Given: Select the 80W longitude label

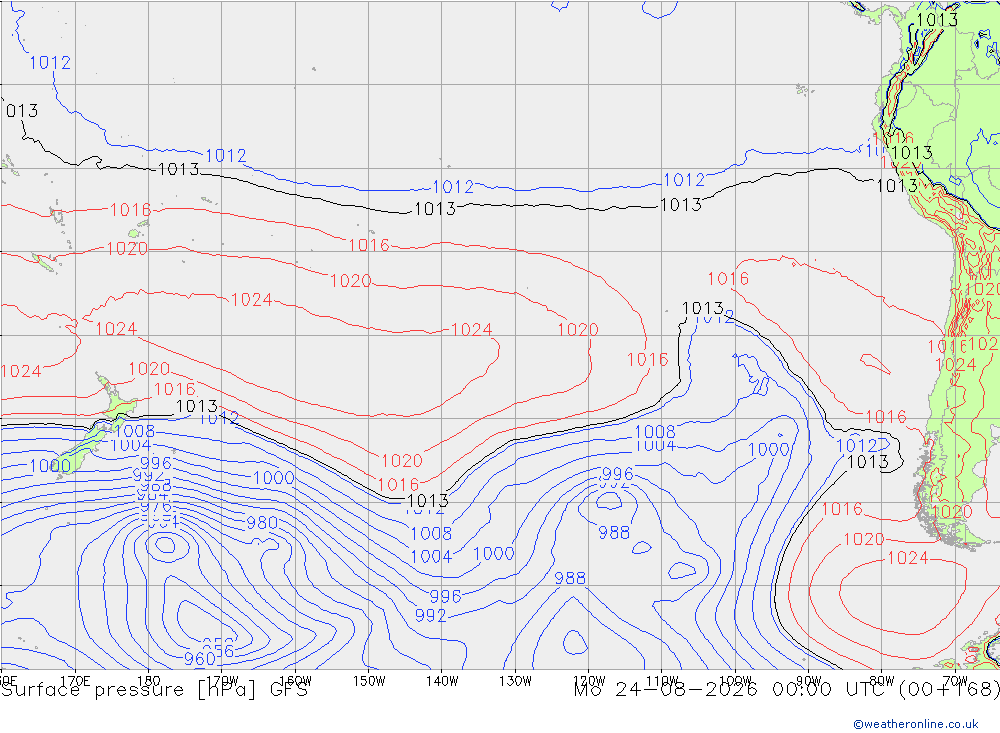Looking at the screenshot, I should (882, 681).
